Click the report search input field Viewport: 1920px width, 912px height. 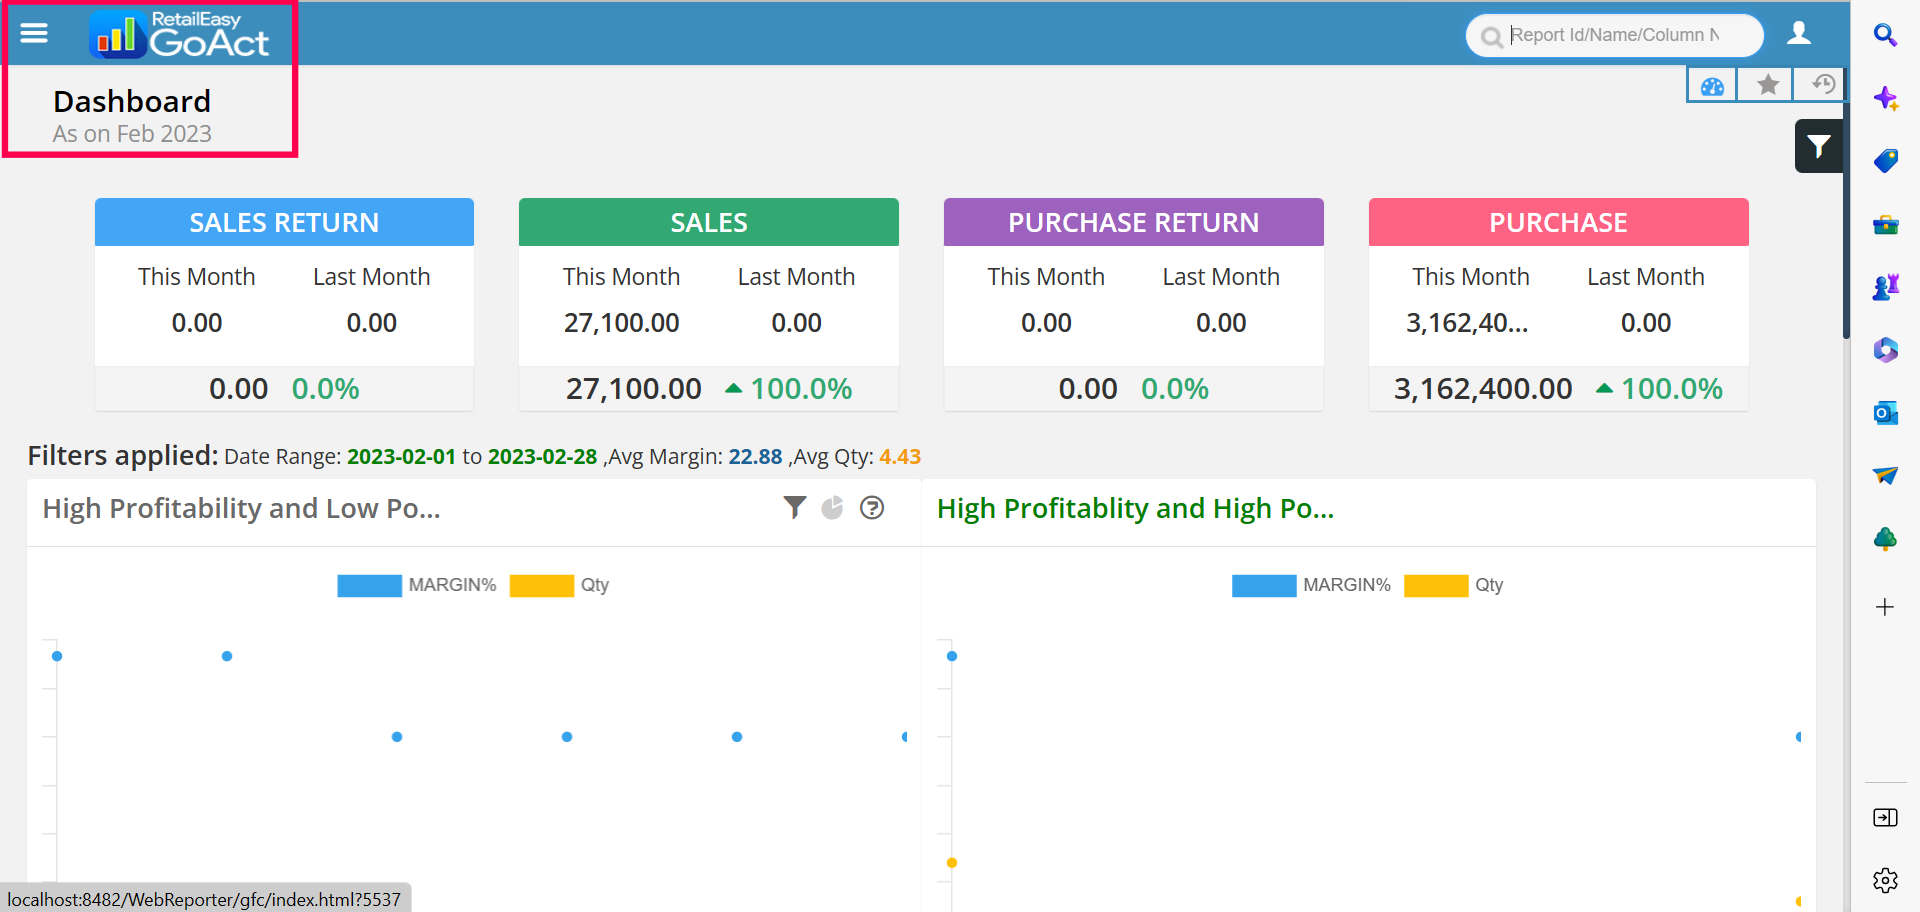1615,35
